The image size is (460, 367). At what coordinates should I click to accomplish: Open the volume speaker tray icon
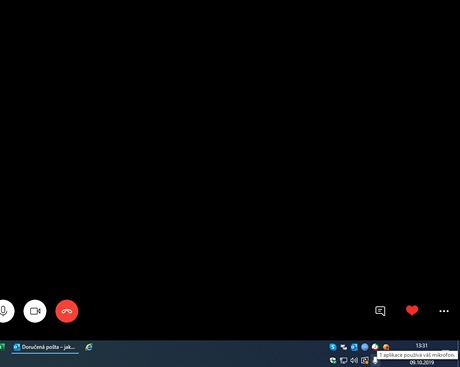(x=354, y=360)
